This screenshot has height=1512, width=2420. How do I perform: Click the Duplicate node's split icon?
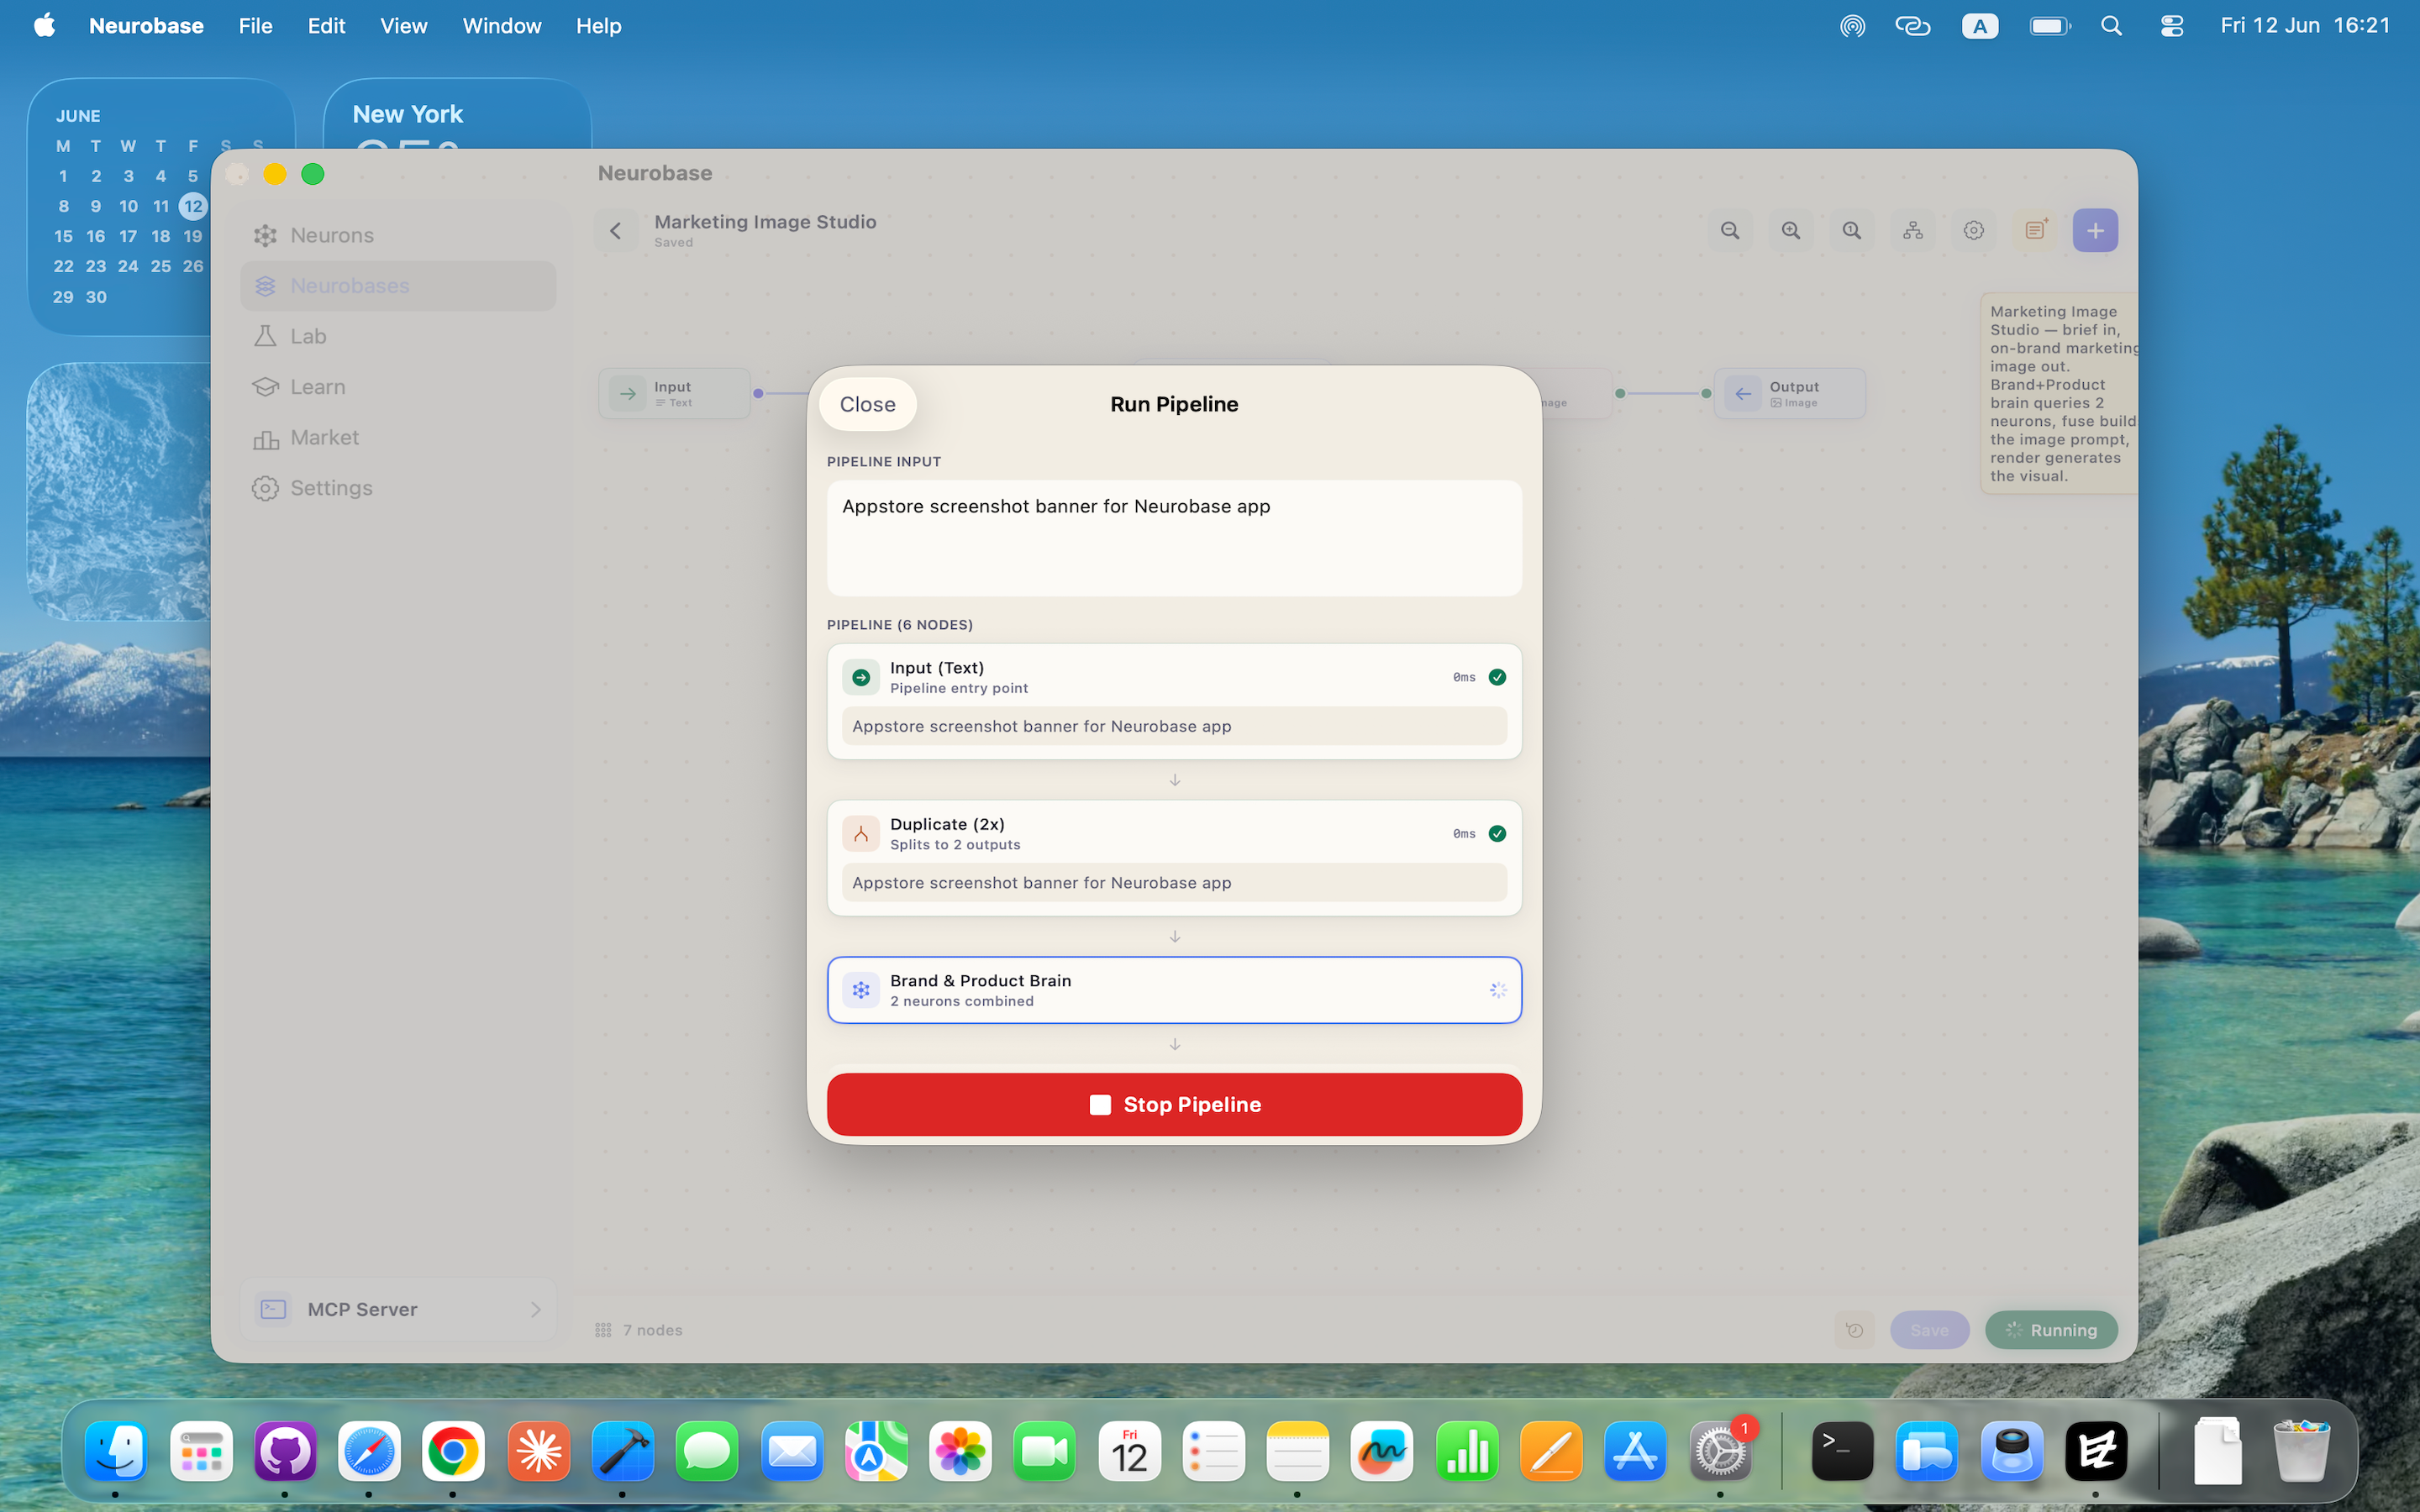coord(860,833)
